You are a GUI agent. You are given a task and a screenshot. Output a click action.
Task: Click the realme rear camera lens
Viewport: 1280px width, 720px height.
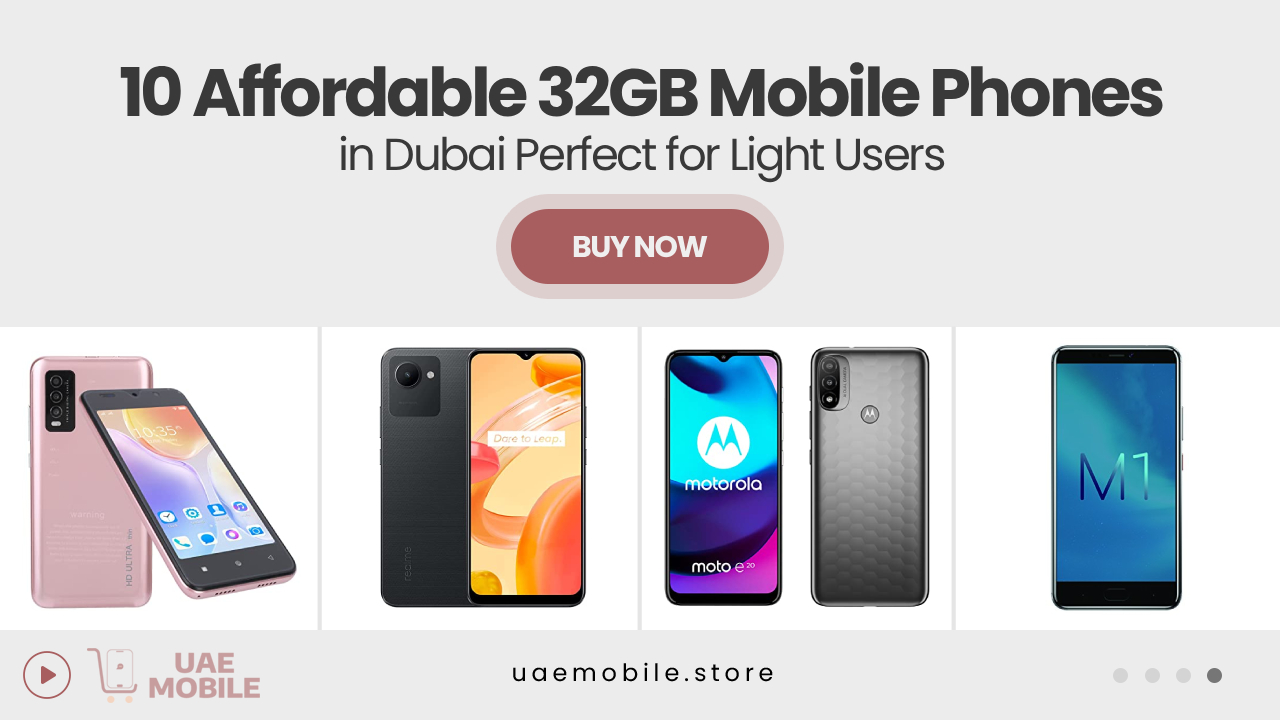pyautogui.click(x=407, y=375)
